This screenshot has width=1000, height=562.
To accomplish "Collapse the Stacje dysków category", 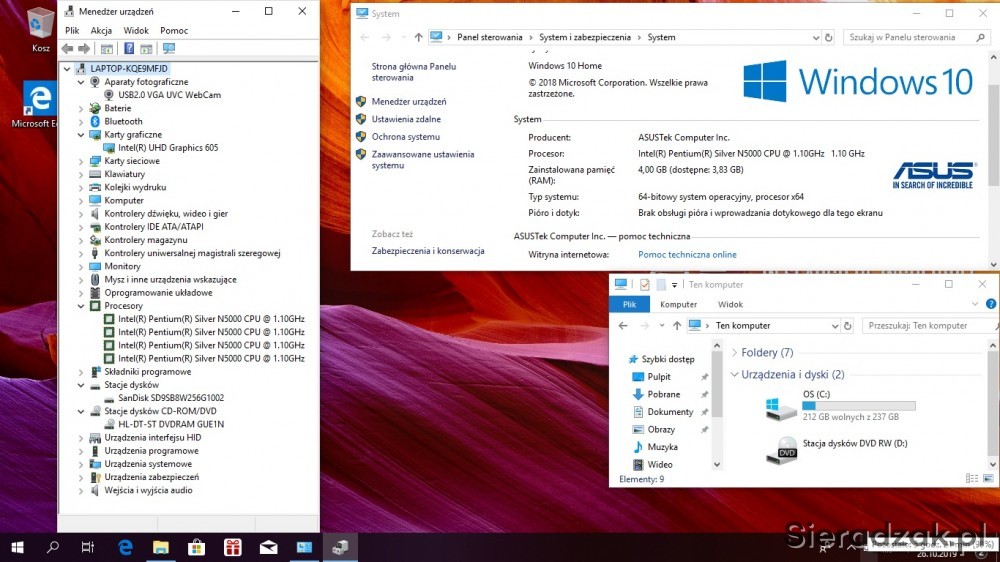I will (x=81, y=385).
